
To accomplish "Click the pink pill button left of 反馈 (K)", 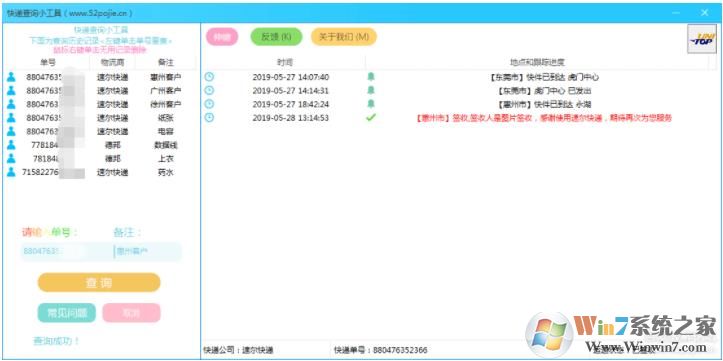I will 222,37.
